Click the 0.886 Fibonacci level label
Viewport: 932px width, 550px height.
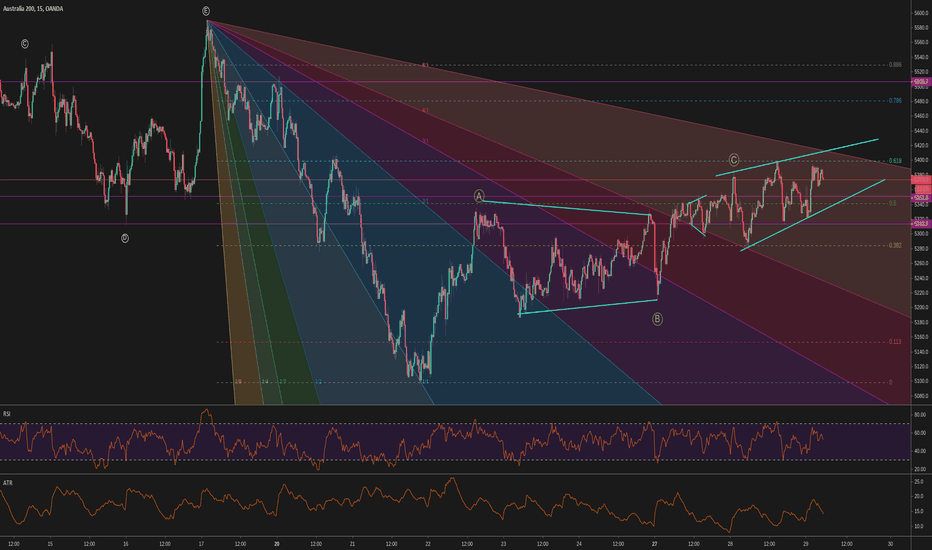click(895, 65)
